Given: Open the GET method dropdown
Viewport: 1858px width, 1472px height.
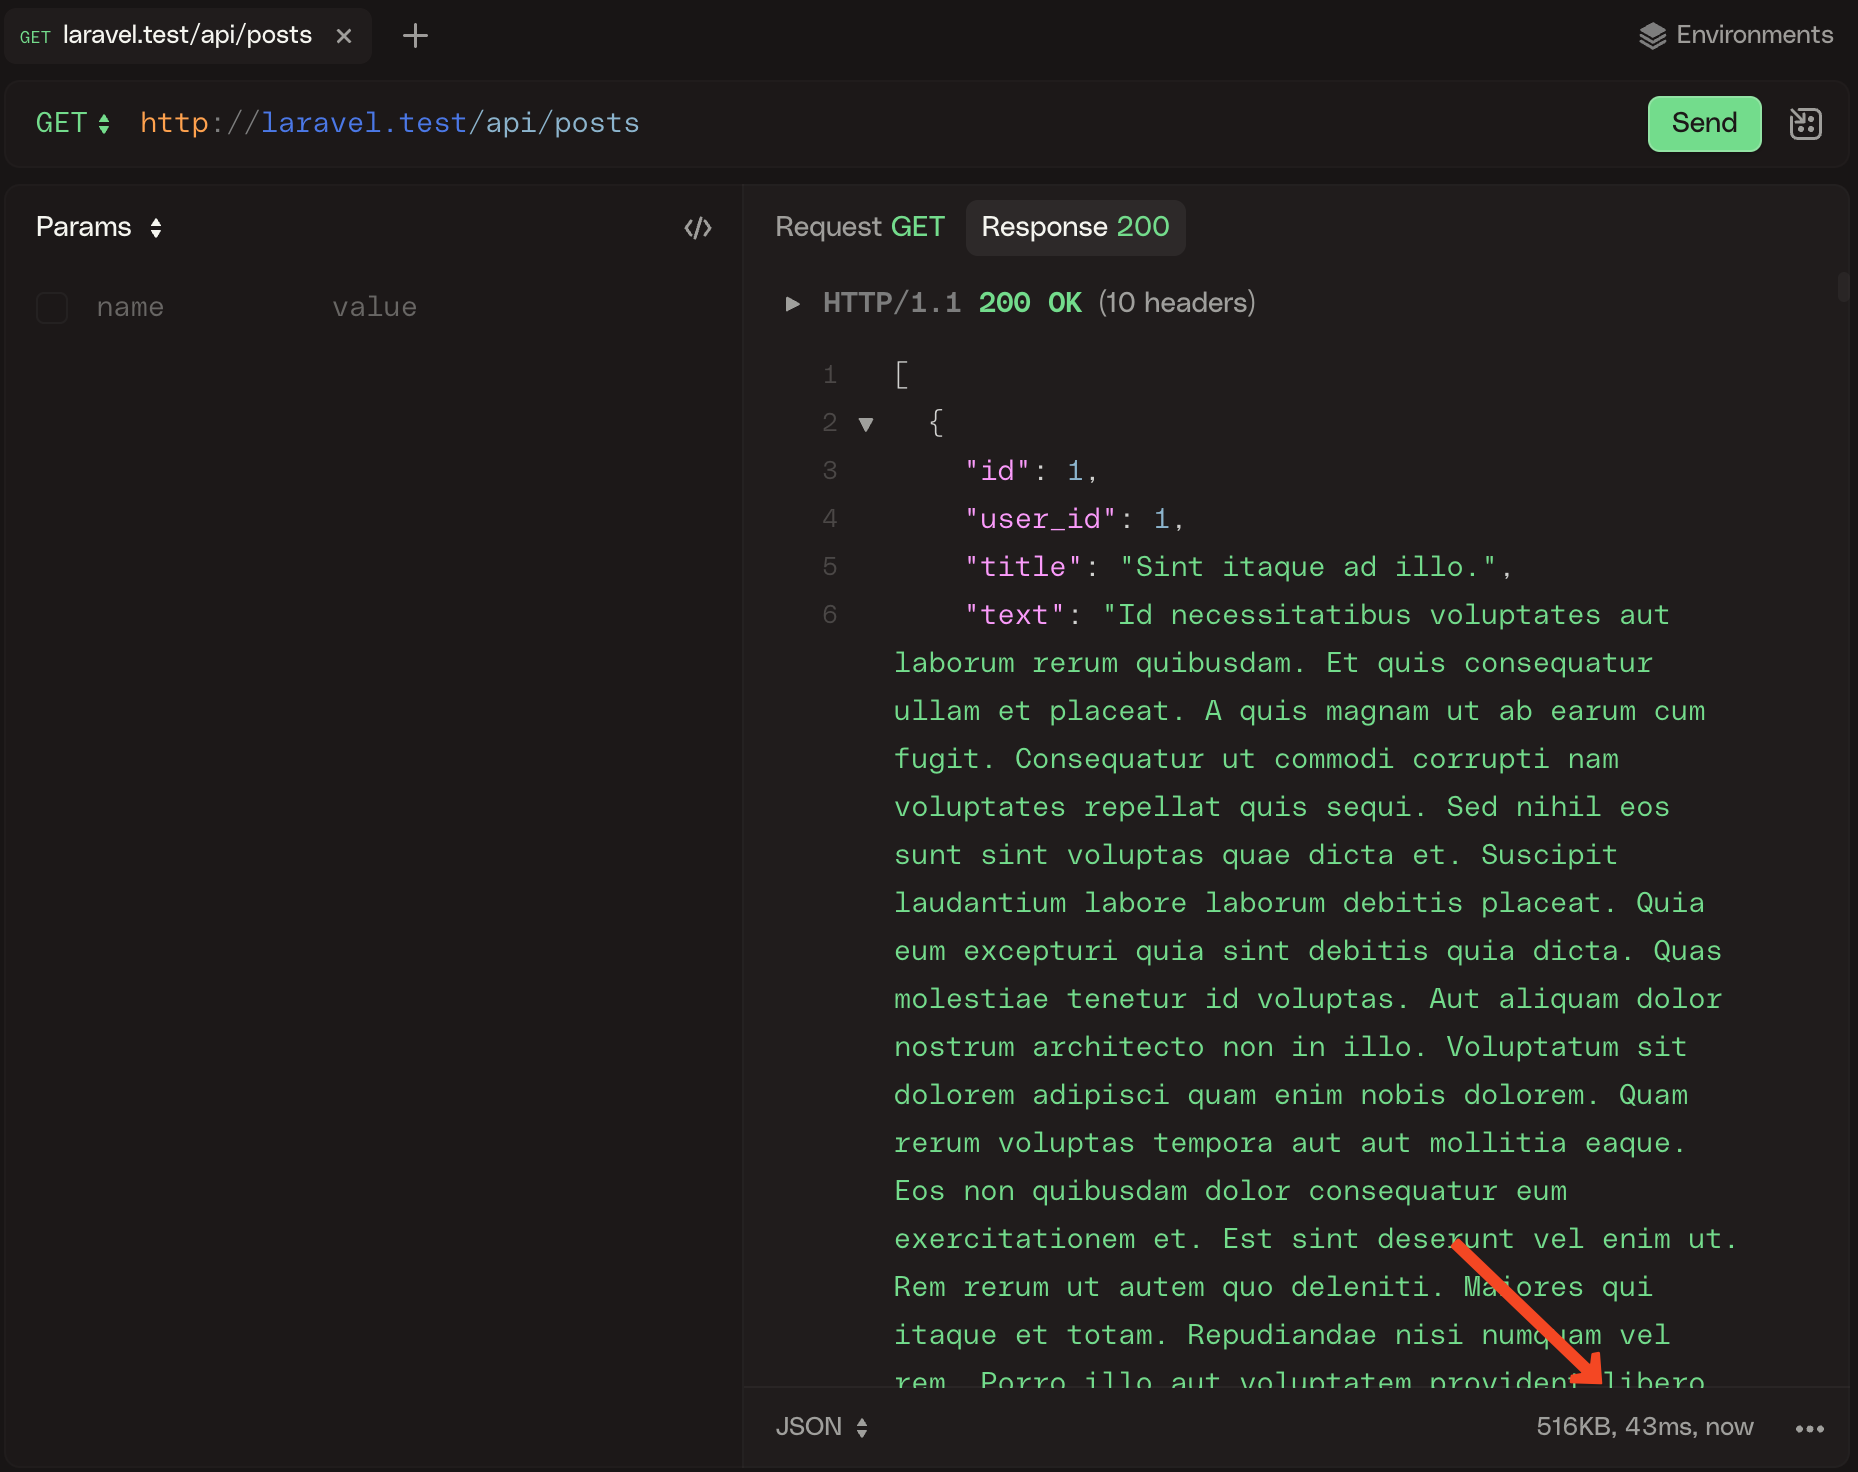Looking at the screenshot, I should coord(72,123).
